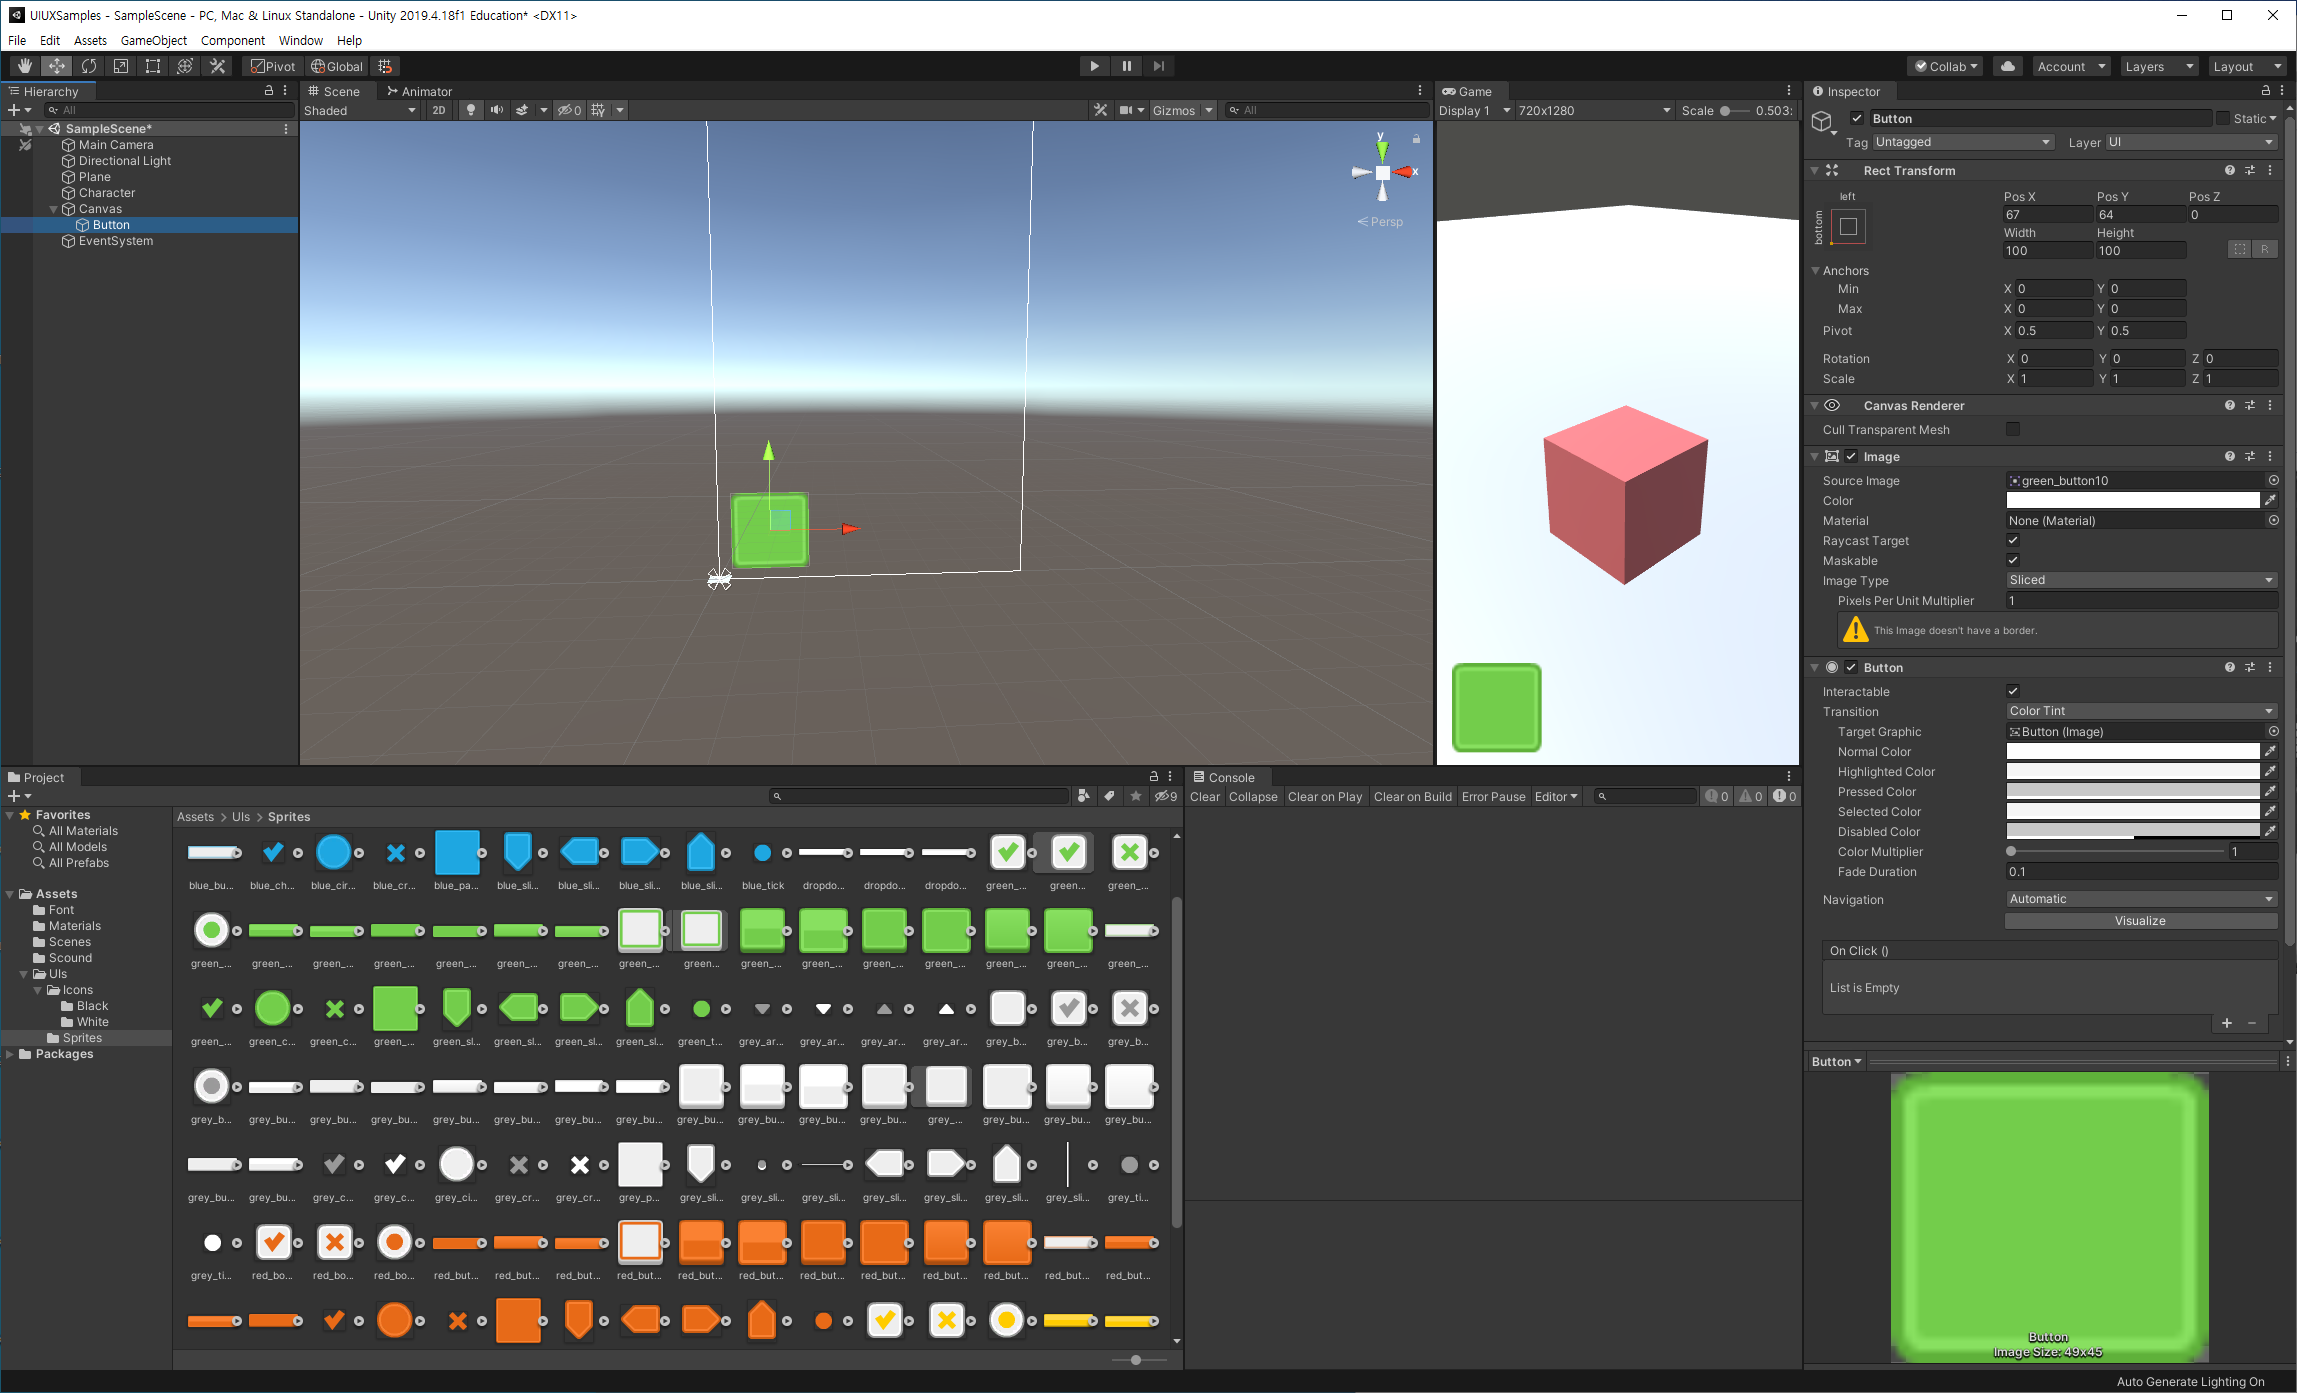The image size is (2297, 1393).
Task: Open the Image Type dropdown
Action: click(2140, 580)
